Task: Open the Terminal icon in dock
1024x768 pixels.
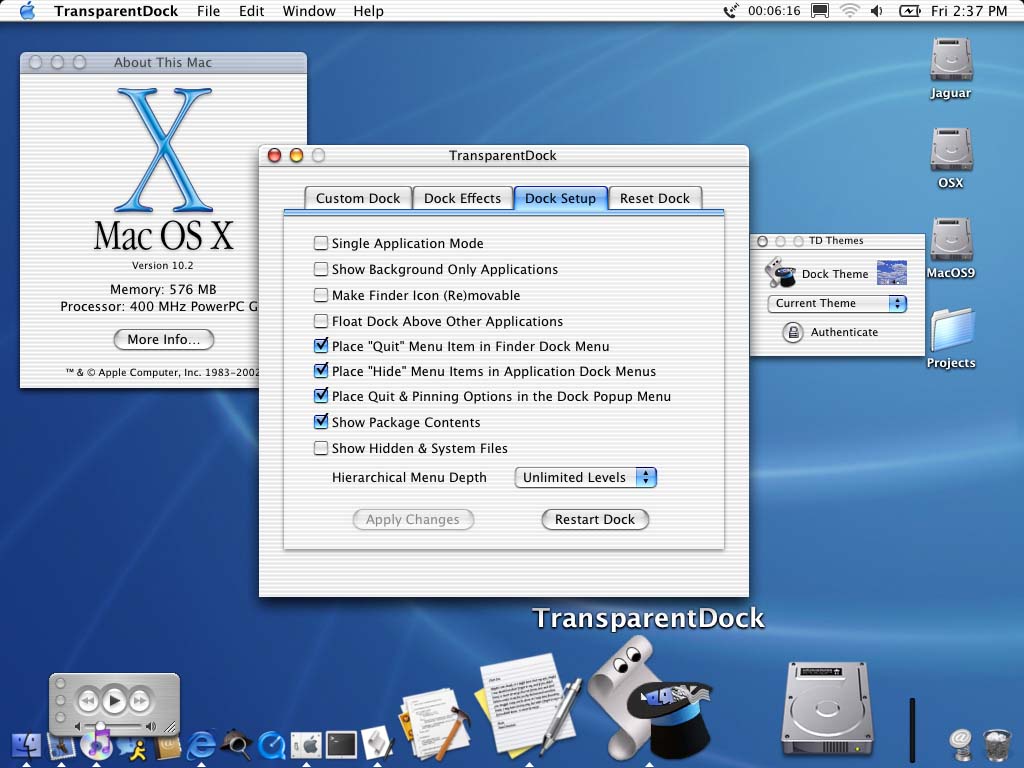Action: [x=341, y=744]
